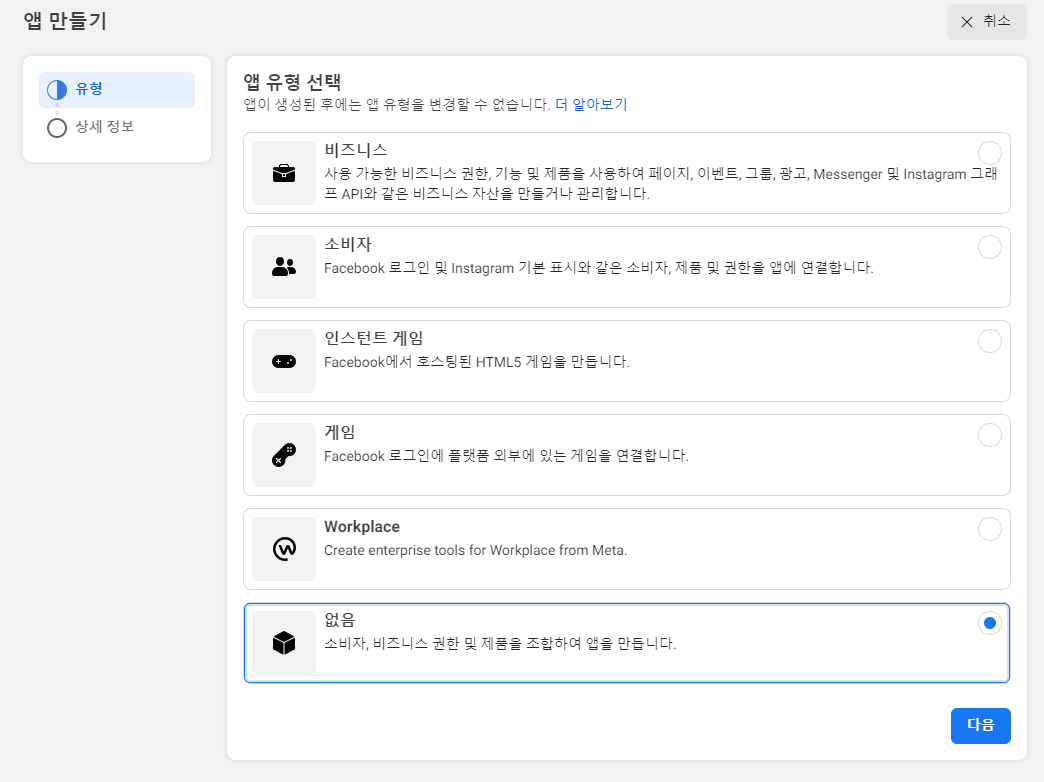
Task: Cancel app creation with 취소 button
Action: [x=986, y=22]
